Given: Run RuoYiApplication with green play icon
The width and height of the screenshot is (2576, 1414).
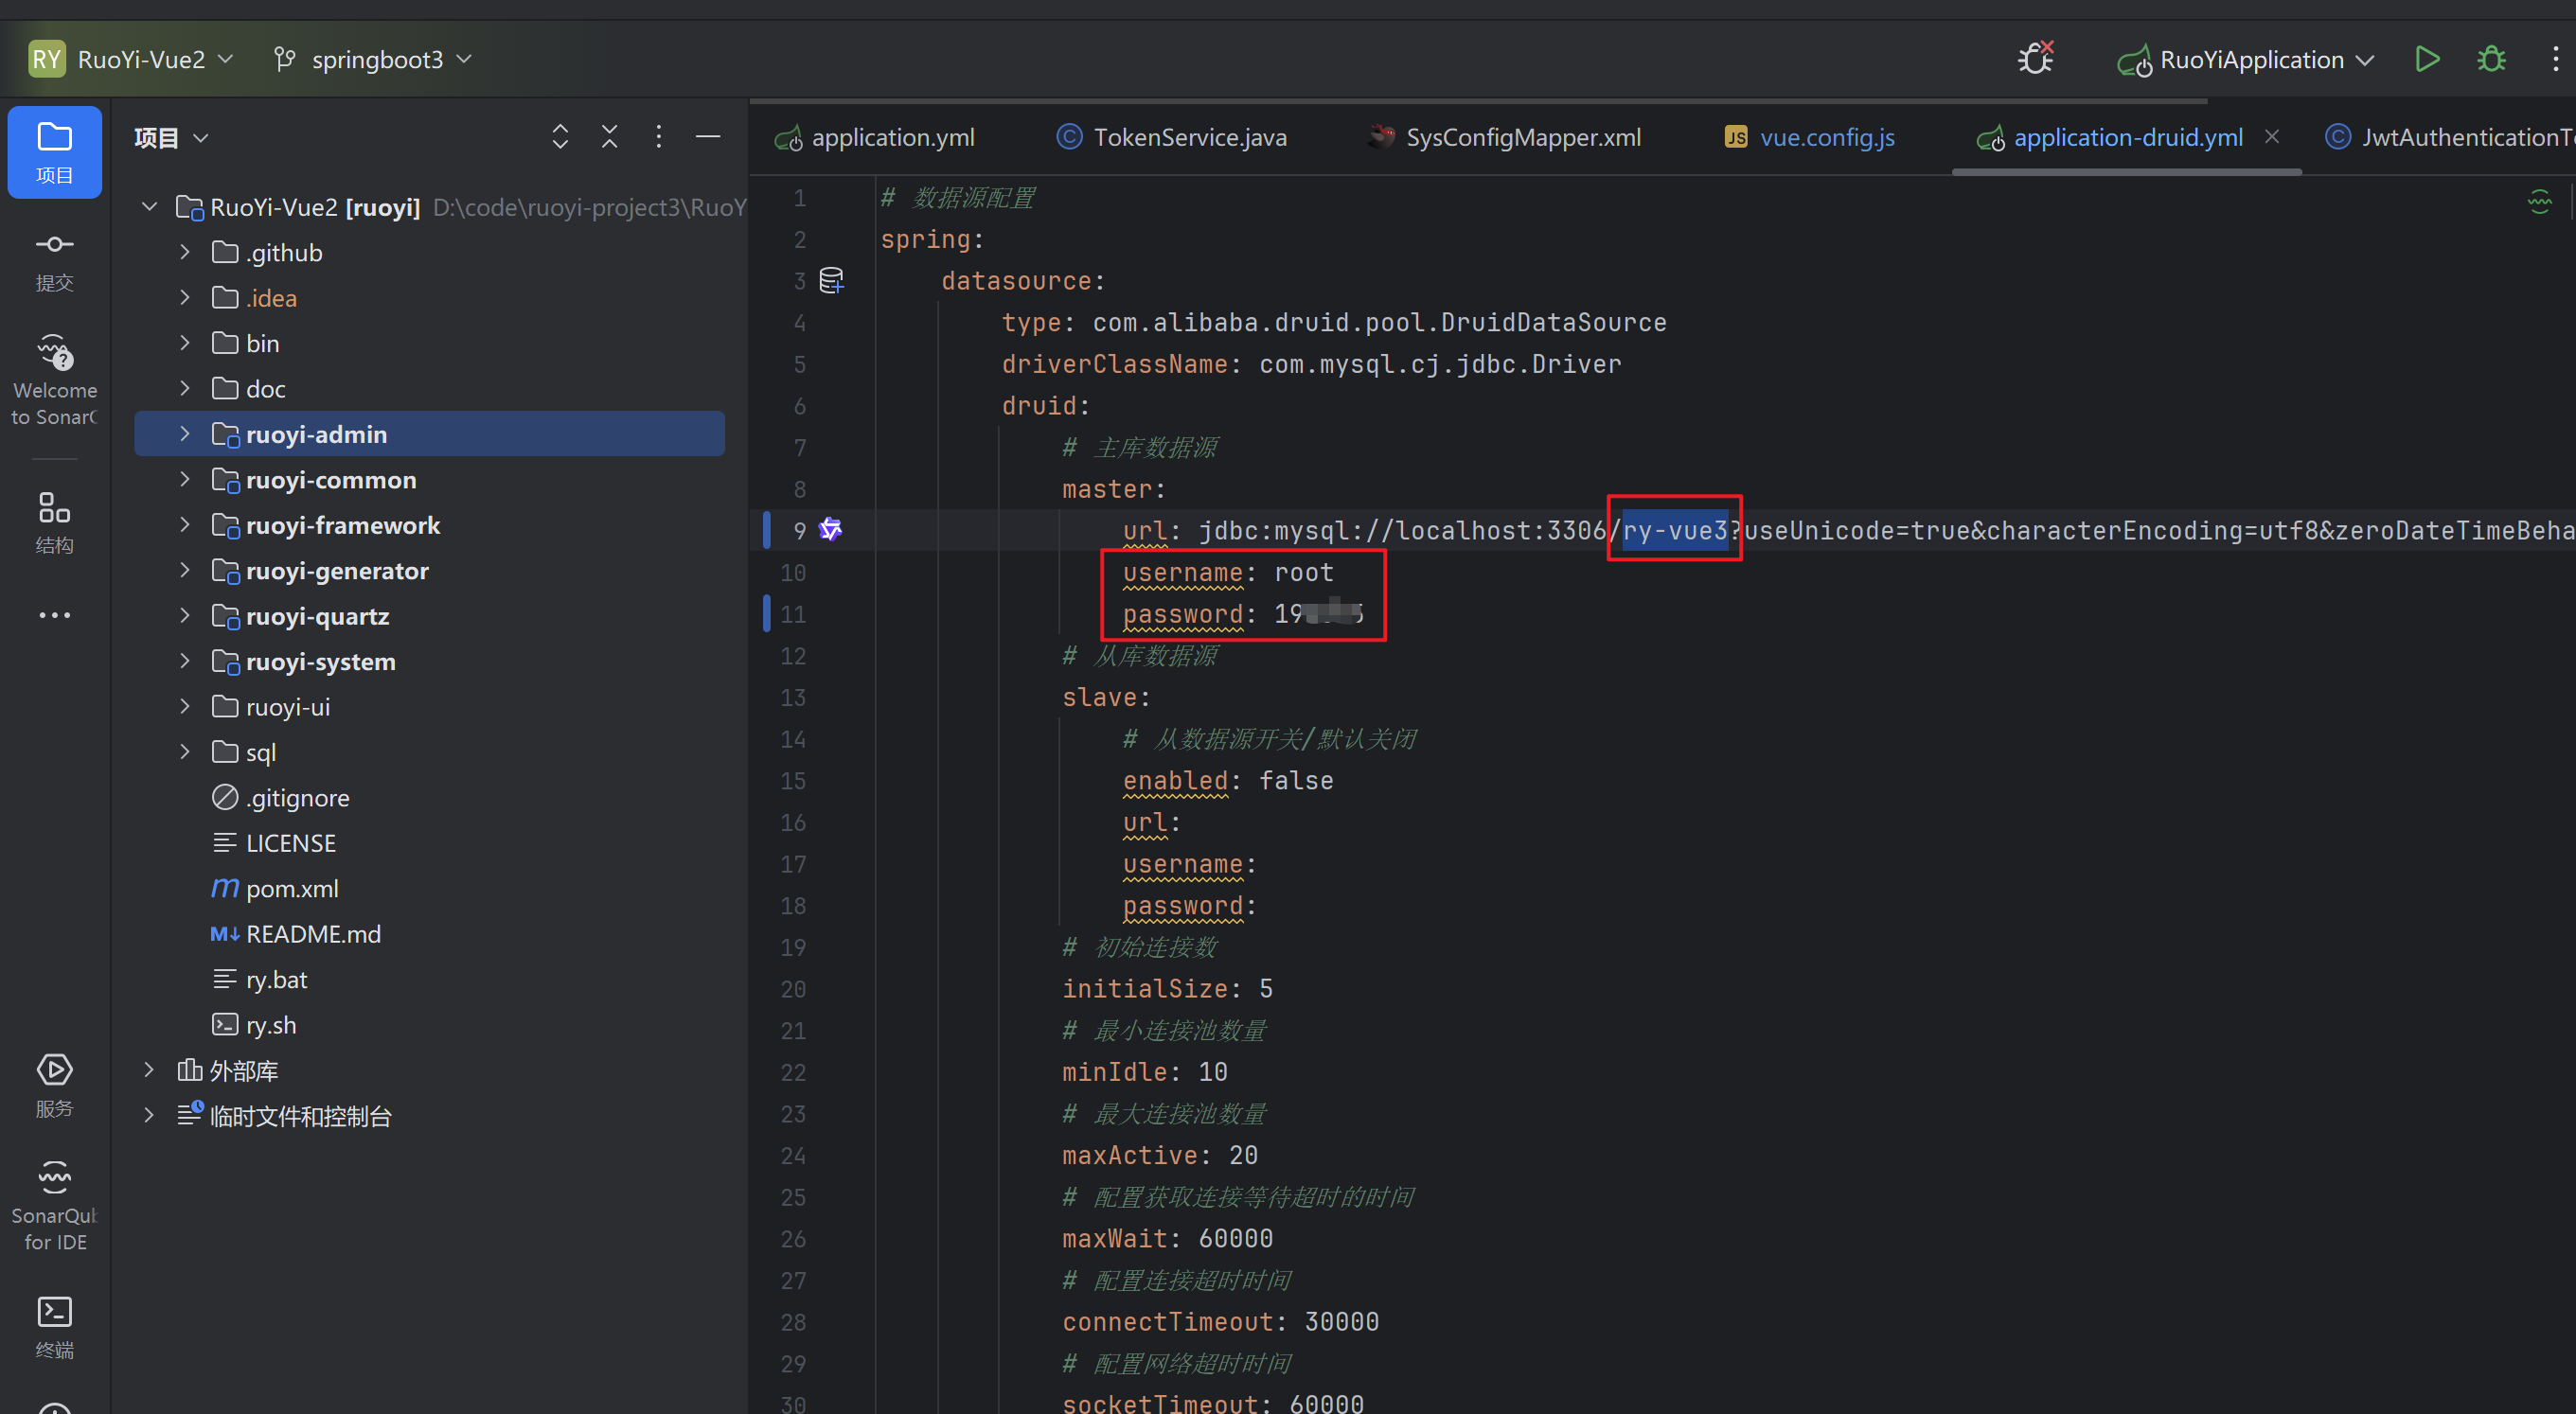Looking at the screenshot, I should [2427, 59].
